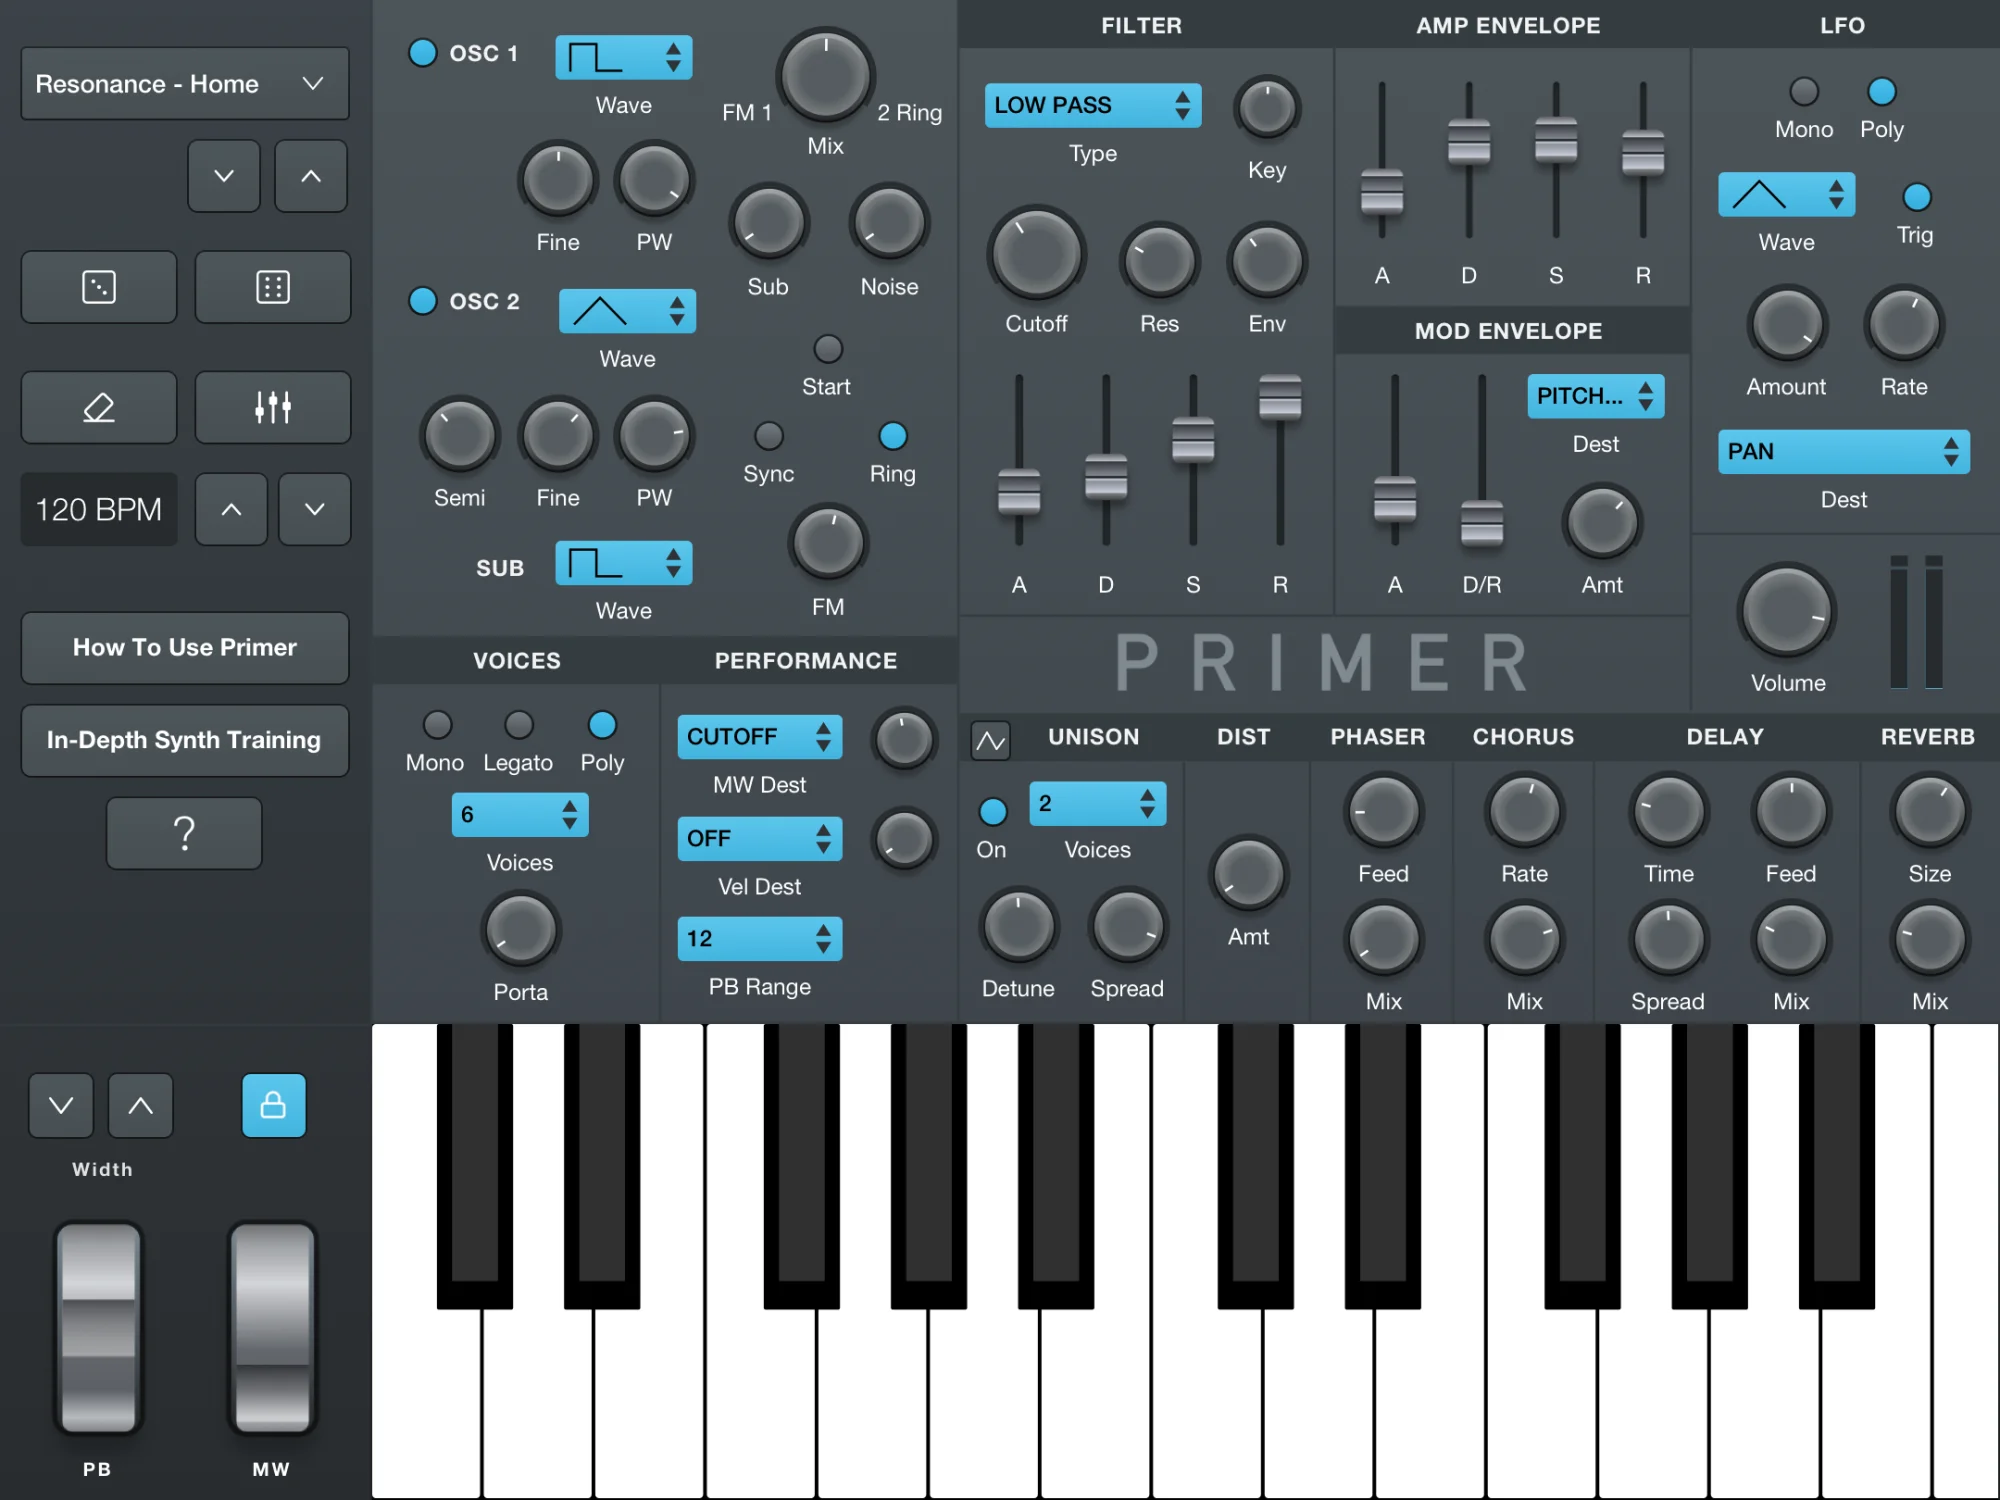Enable oscillator Sync
Screen dimensions: 2000x1500
point(768,436)
